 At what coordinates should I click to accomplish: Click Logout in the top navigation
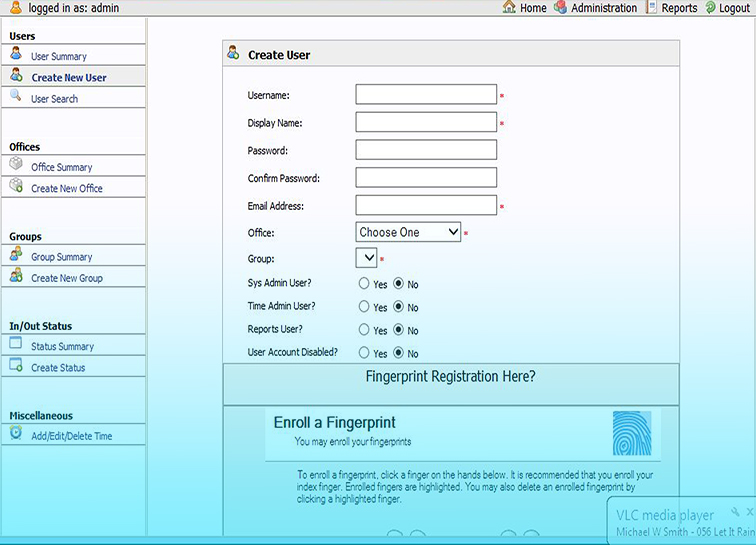(734, 8)
